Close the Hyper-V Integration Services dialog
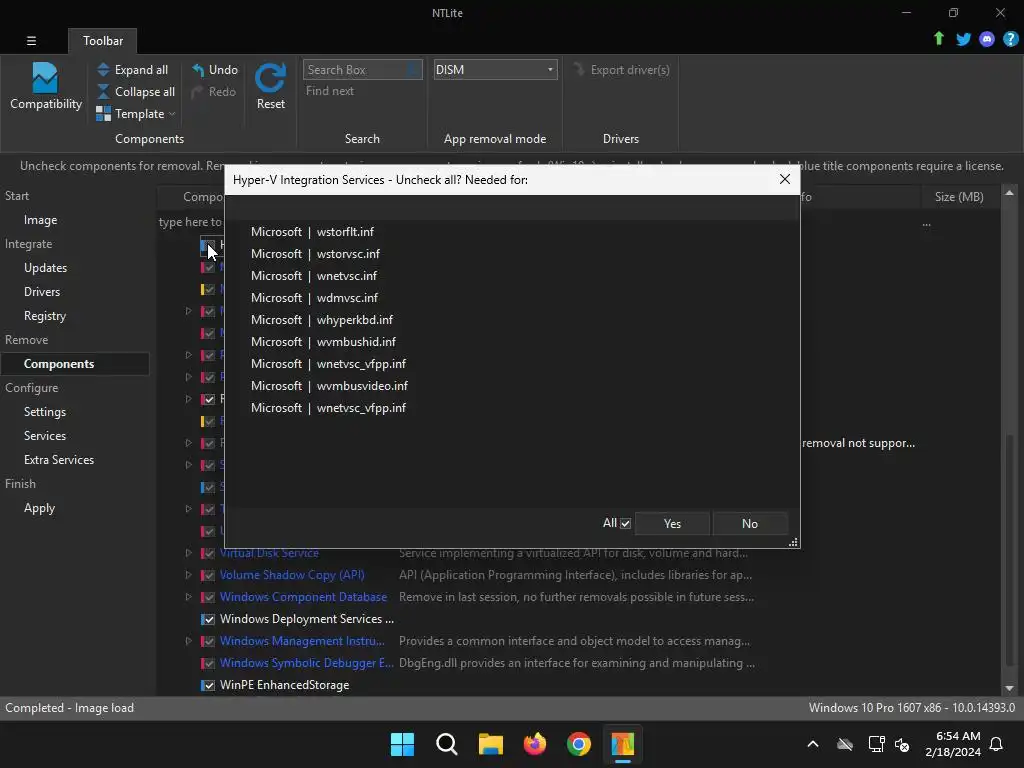The image size is (1024, 768). (x=785, y=179)
